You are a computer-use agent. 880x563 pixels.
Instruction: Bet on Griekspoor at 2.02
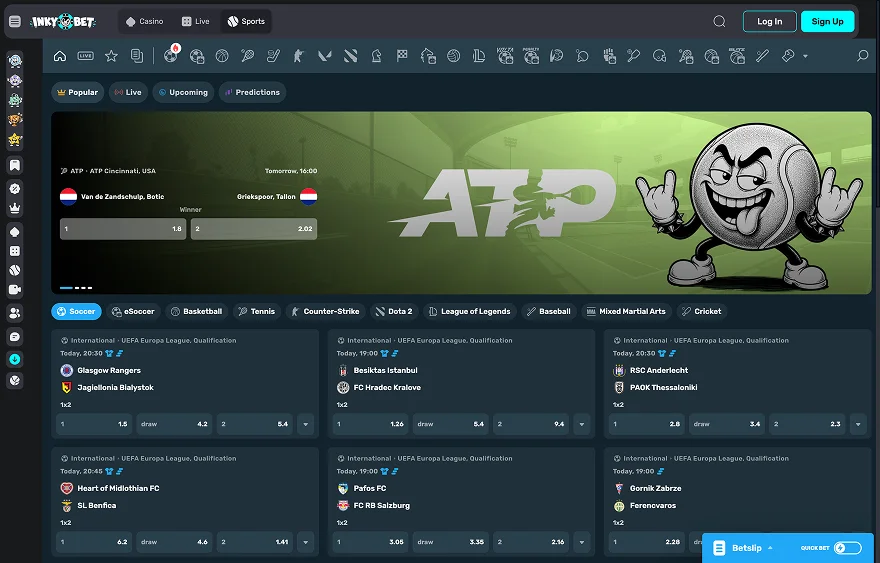[x=254, y=229]
